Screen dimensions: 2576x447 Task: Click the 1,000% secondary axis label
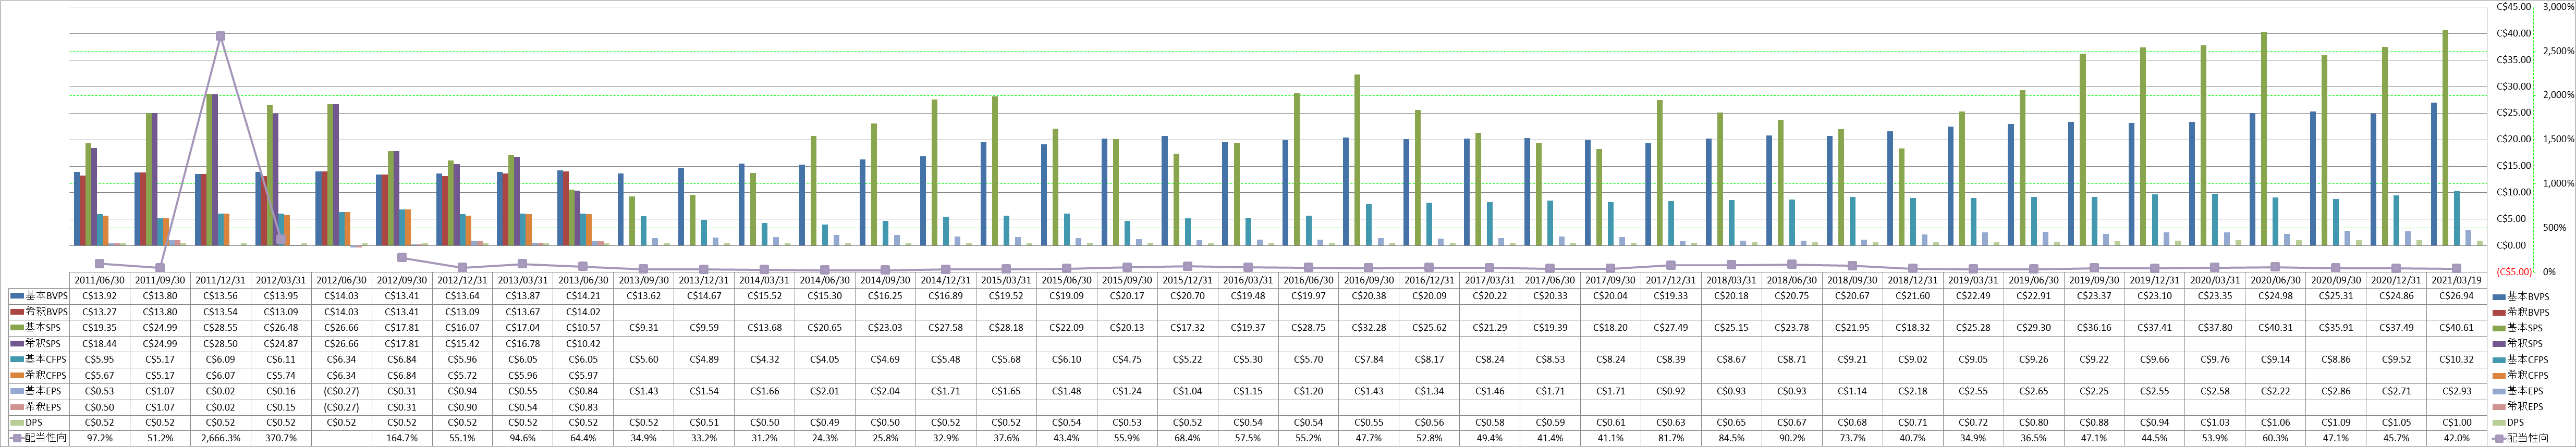coord(2558,183)
